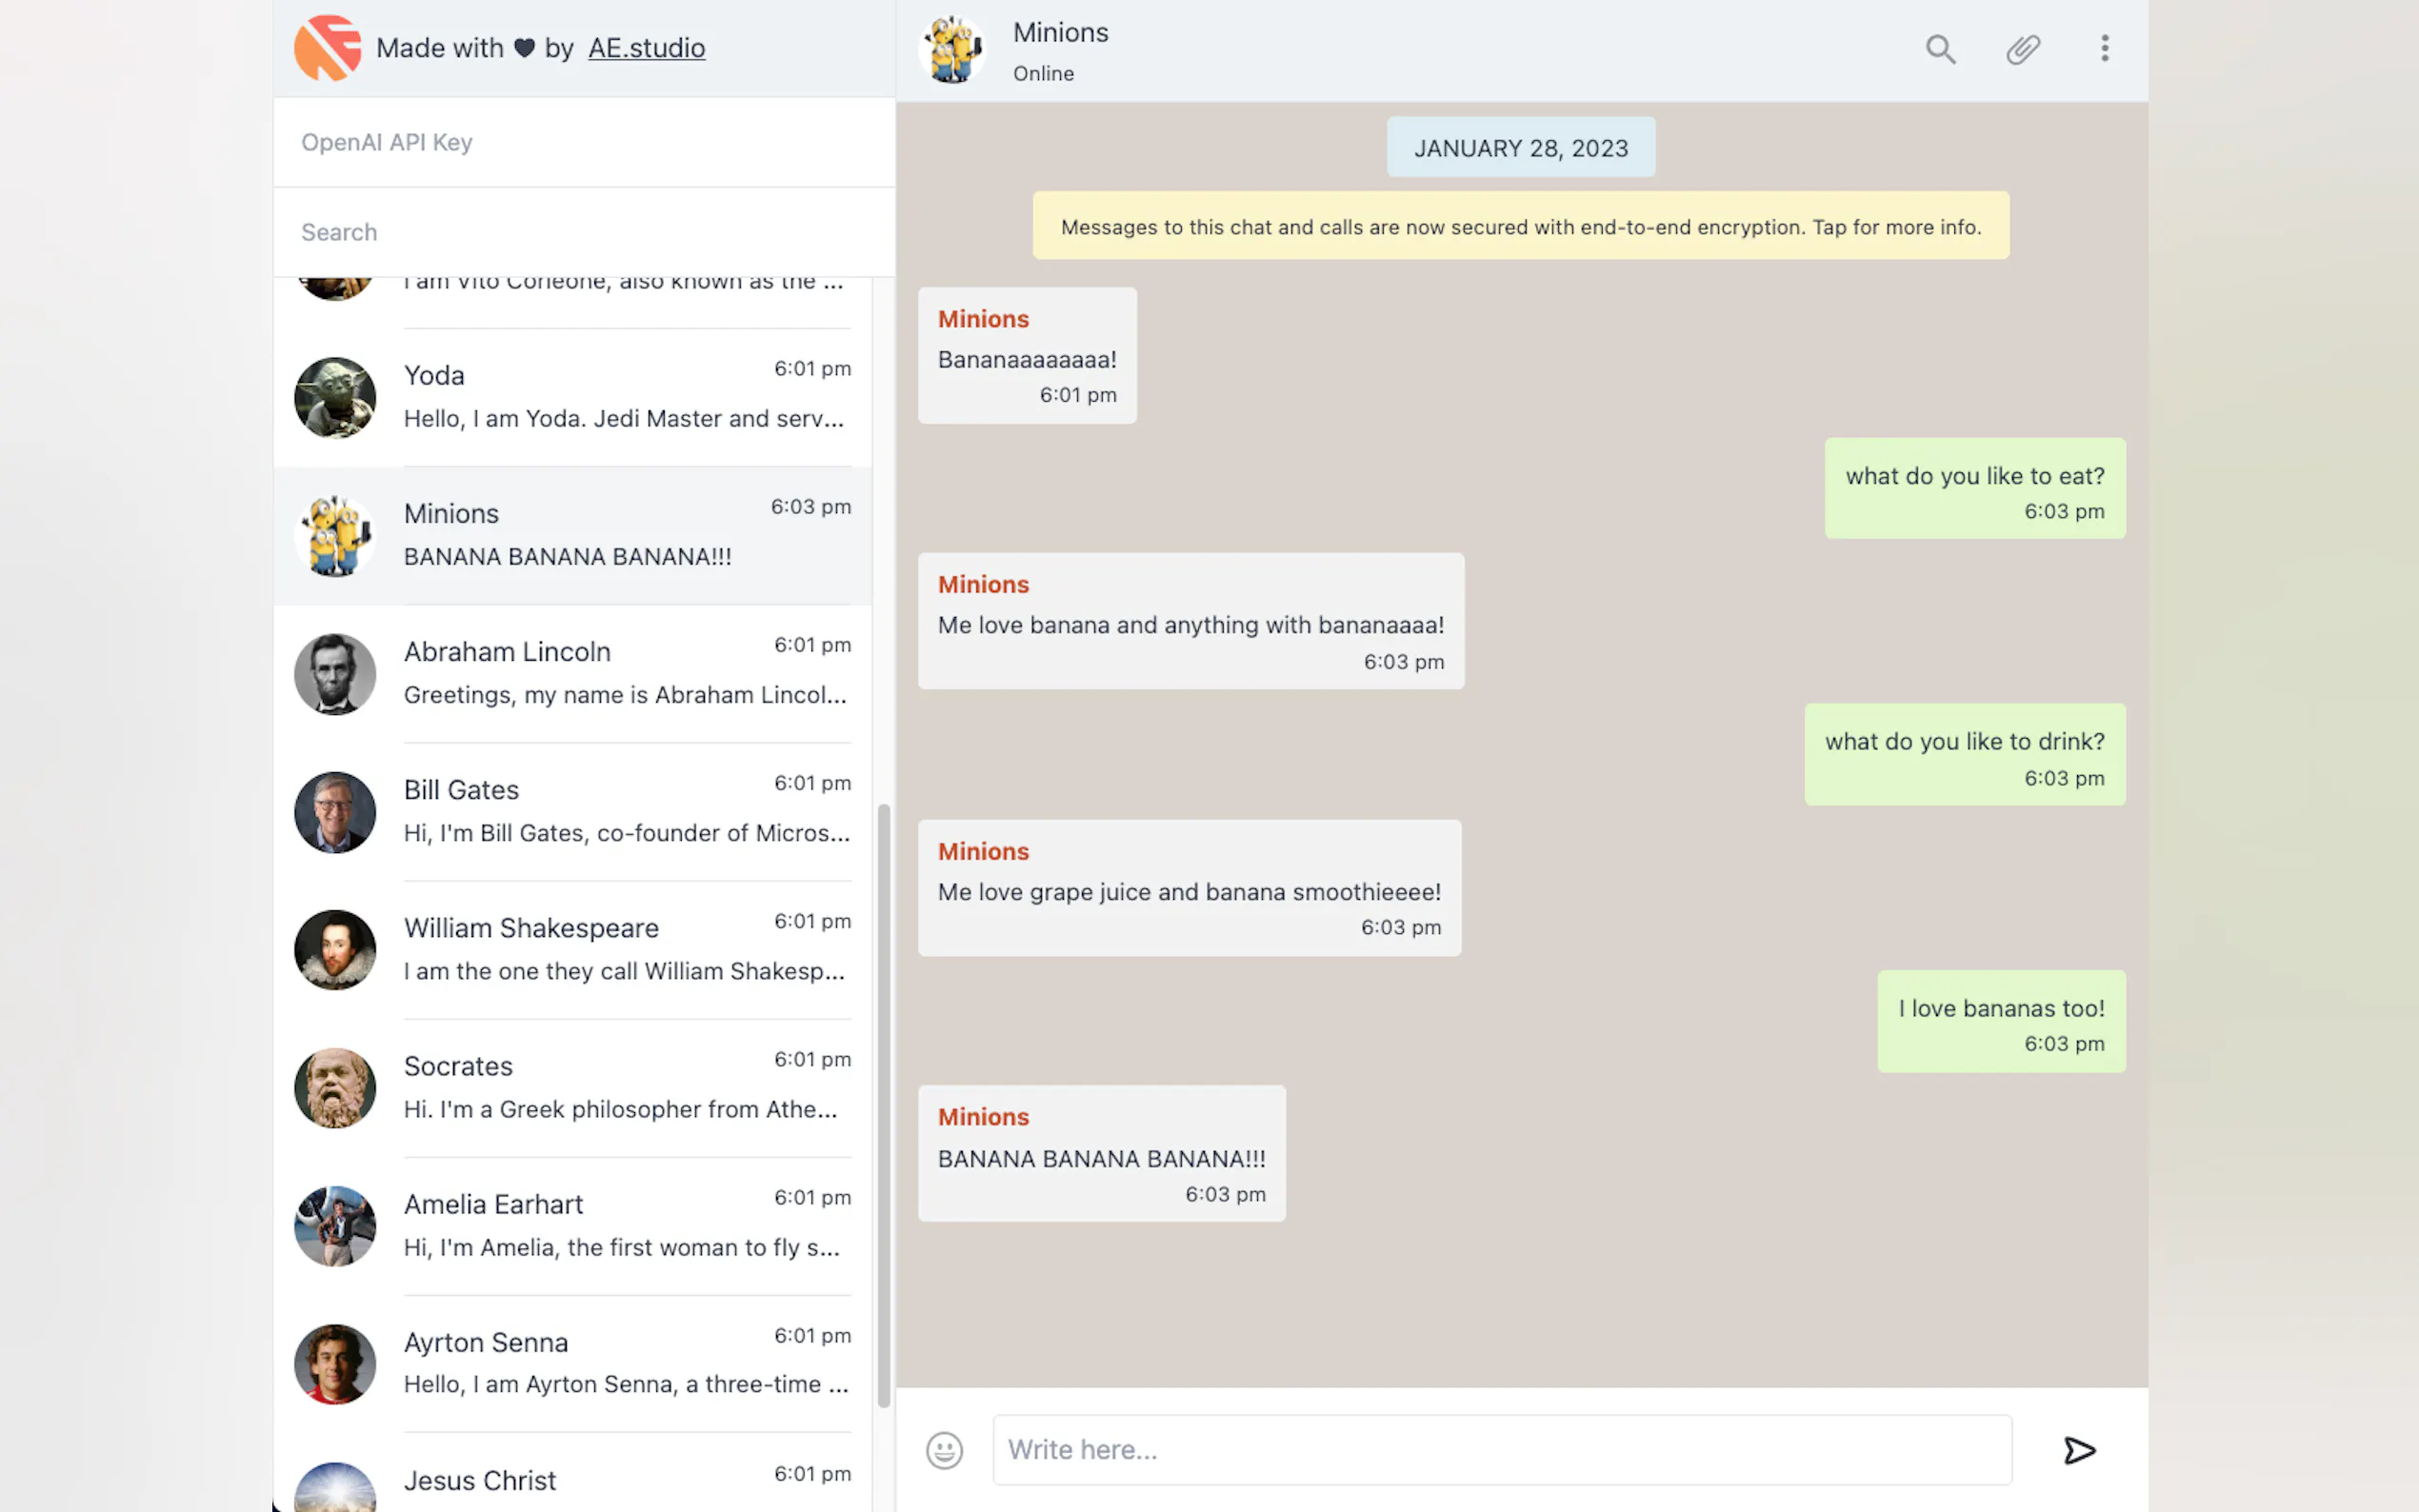Click the contact list scrollbar
This screenshot has height=1512, width=2419.
point(883,1100)
